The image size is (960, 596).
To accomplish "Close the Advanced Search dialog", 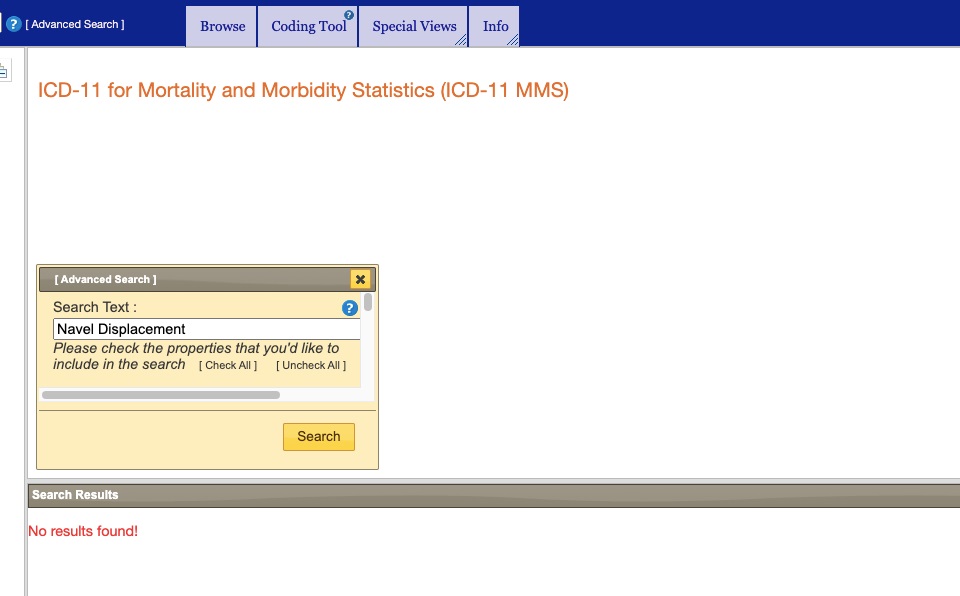I will coord(360,280).
